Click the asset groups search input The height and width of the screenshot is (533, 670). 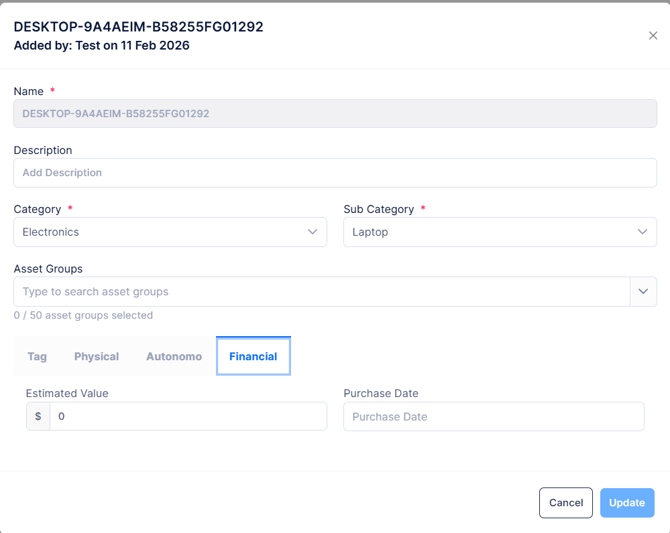tap(320, 292)
